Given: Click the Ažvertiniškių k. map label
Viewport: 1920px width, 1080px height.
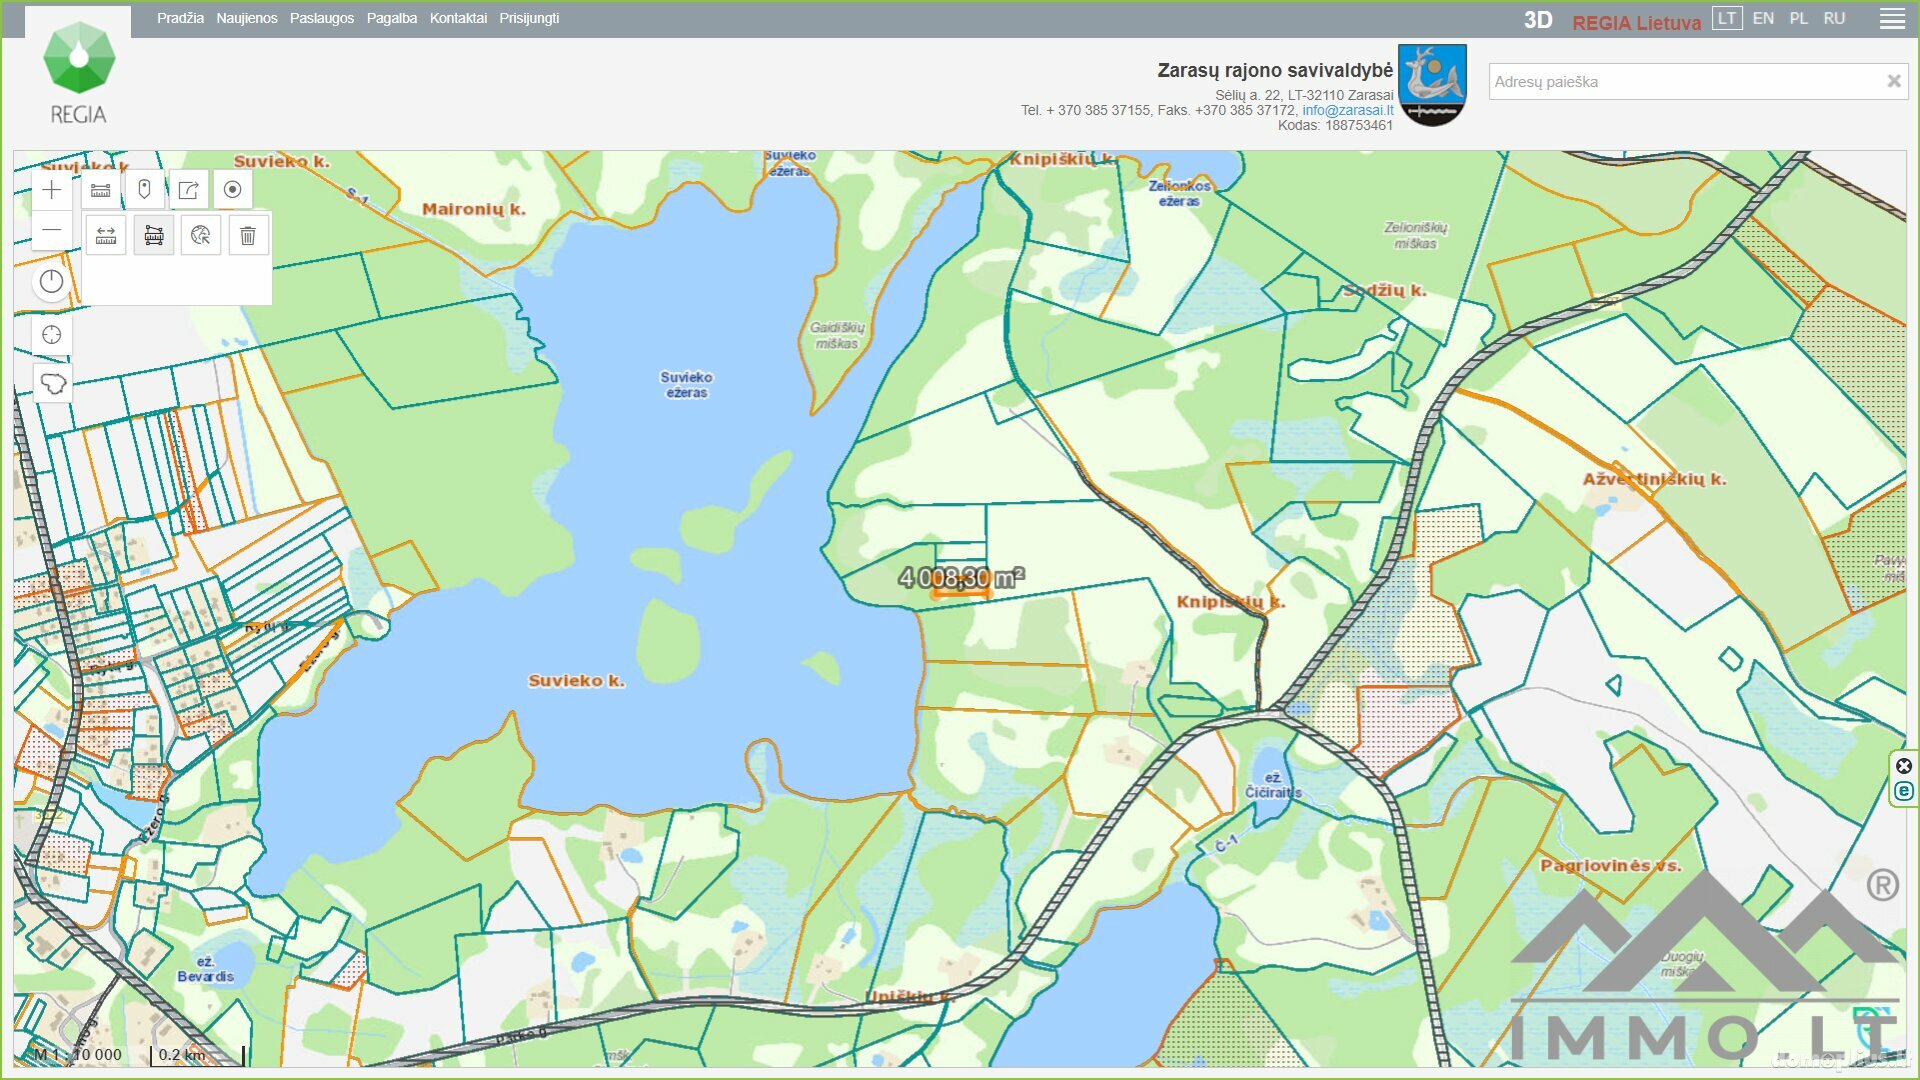Looking at the screenshot, I should (1654, 479).
